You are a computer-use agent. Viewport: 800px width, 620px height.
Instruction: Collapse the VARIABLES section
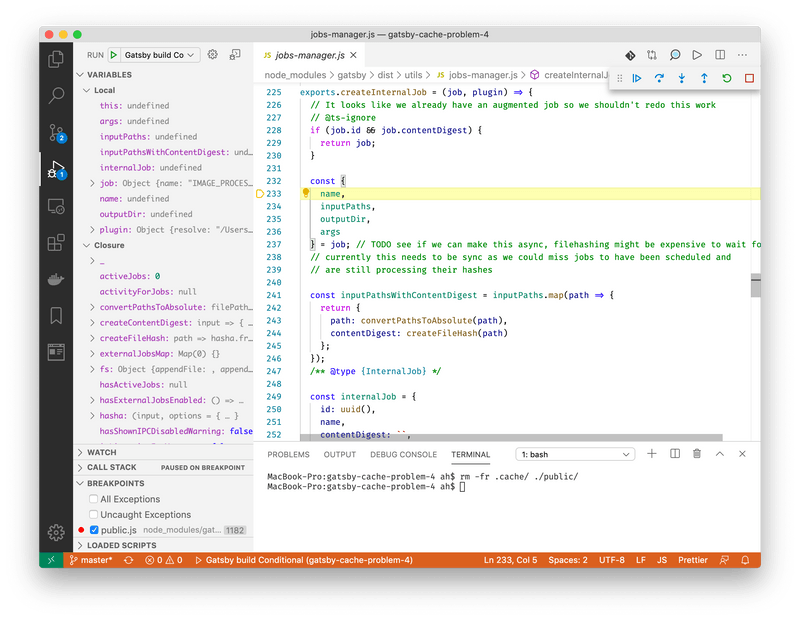80,75
